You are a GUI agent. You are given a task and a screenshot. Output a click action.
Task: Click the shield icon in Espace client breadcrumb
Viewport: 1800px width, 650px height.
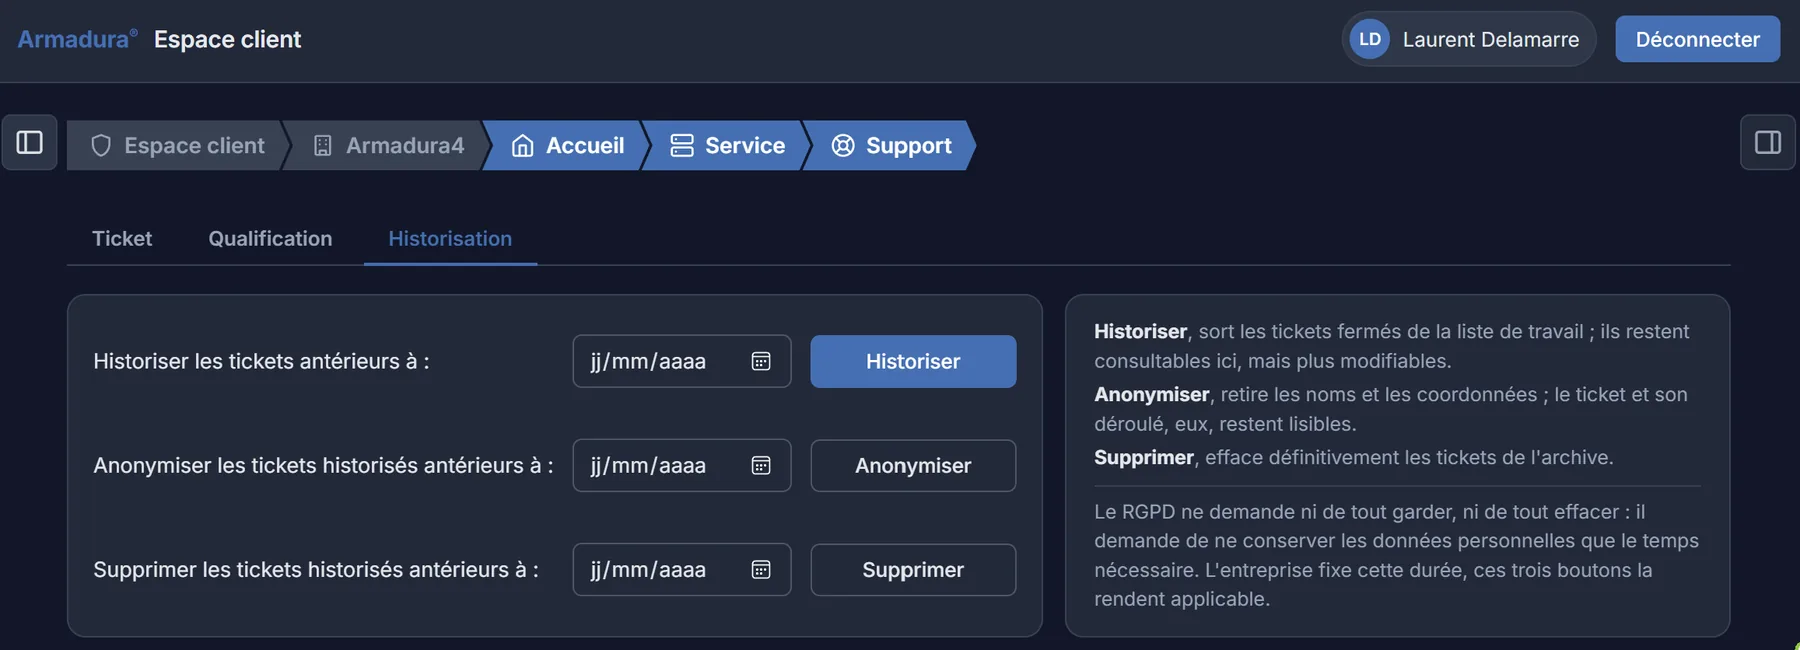[x=101, y=146]
